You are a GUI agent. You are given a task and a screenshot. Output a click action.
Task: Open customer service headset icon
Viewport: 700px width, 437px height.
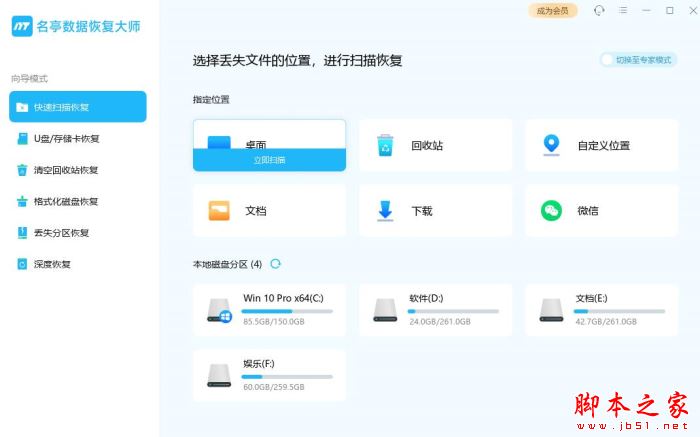599,10
